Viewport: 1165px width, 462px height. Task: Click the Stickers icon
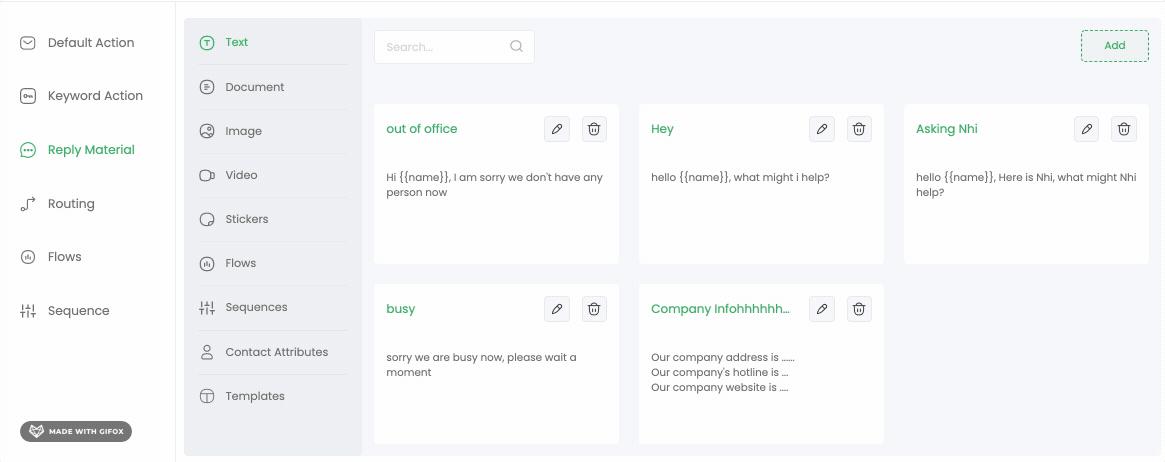(x=207, y=220)
